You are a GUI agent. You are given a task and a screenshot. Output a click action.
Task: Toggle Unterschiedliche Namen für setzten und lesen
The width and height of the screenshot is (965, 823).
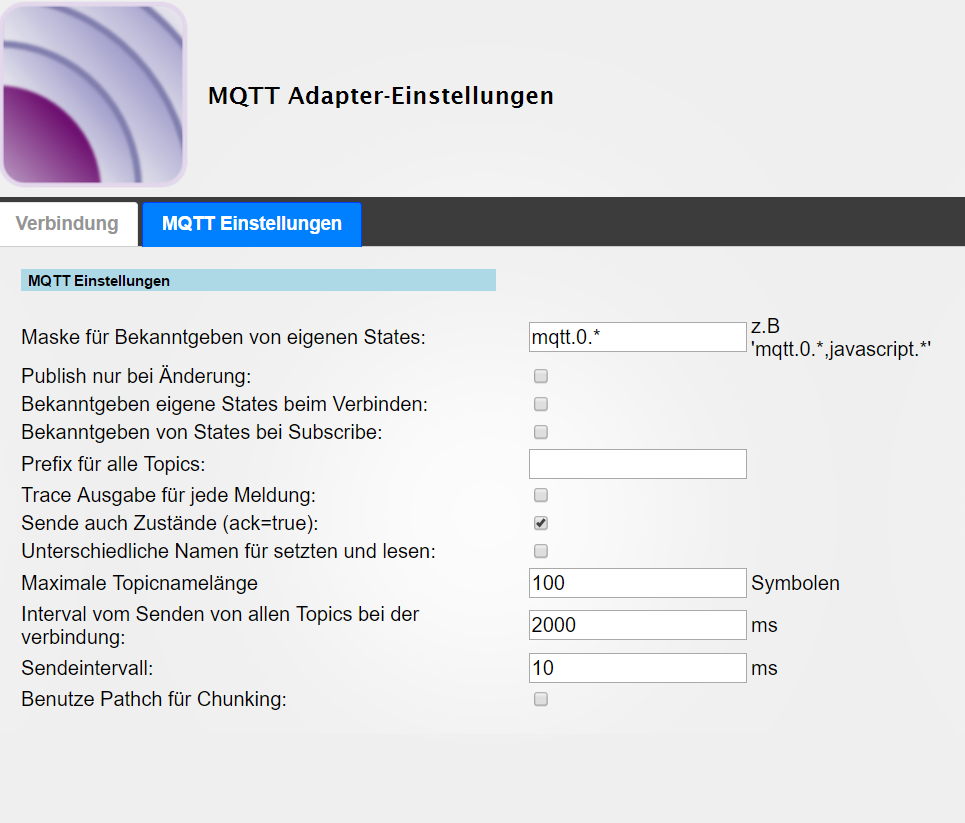point(541,551)
